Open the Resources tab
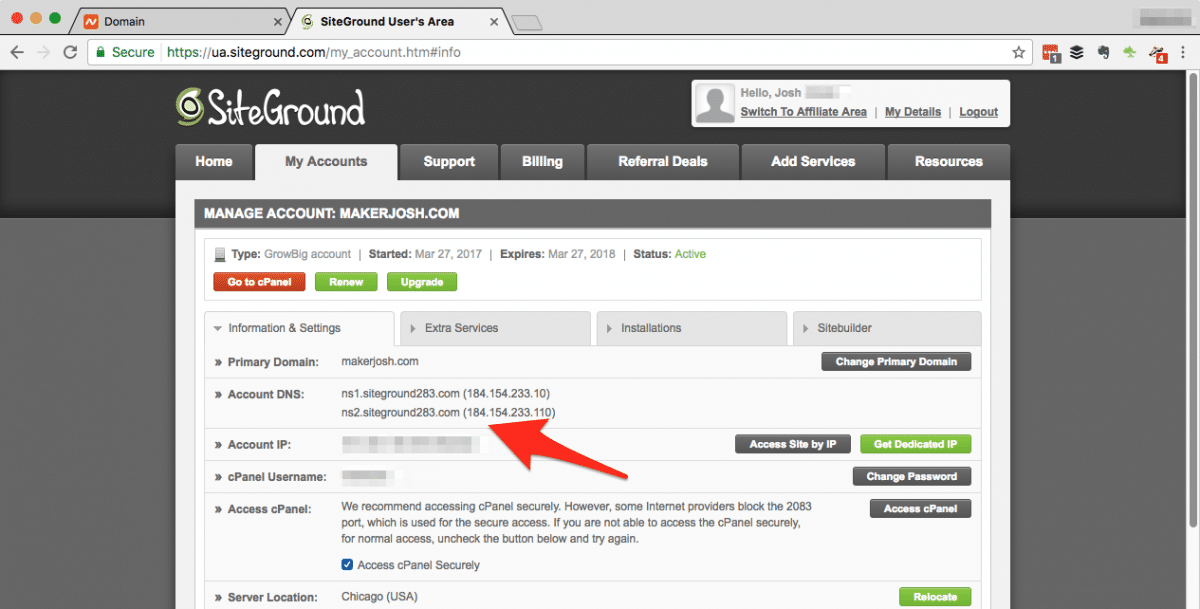 tap(949, 162)
